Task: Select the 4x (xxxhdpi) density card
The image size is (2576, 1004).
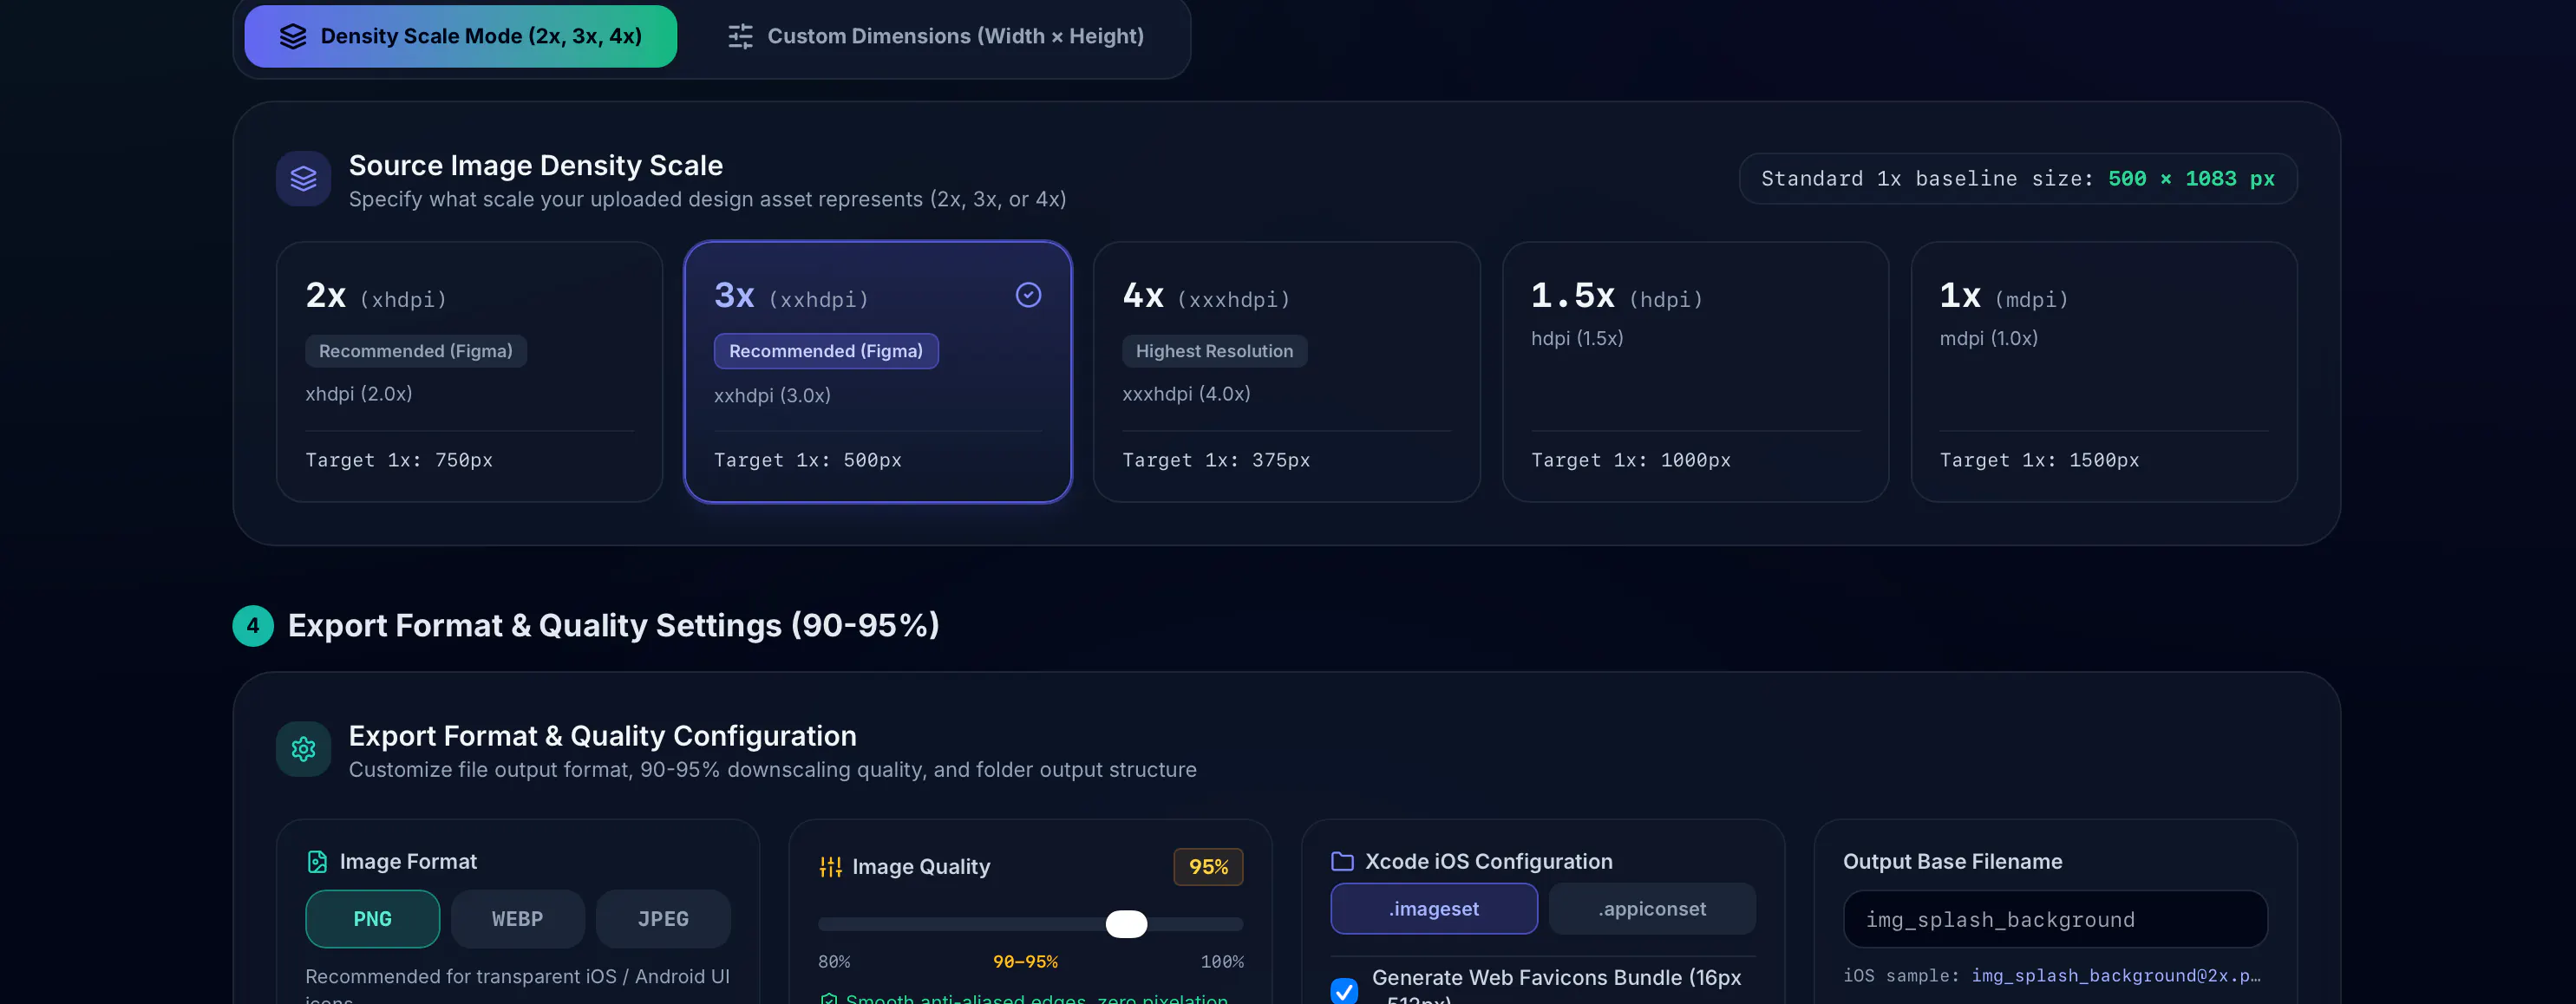Action: [x=1286, y=372]
